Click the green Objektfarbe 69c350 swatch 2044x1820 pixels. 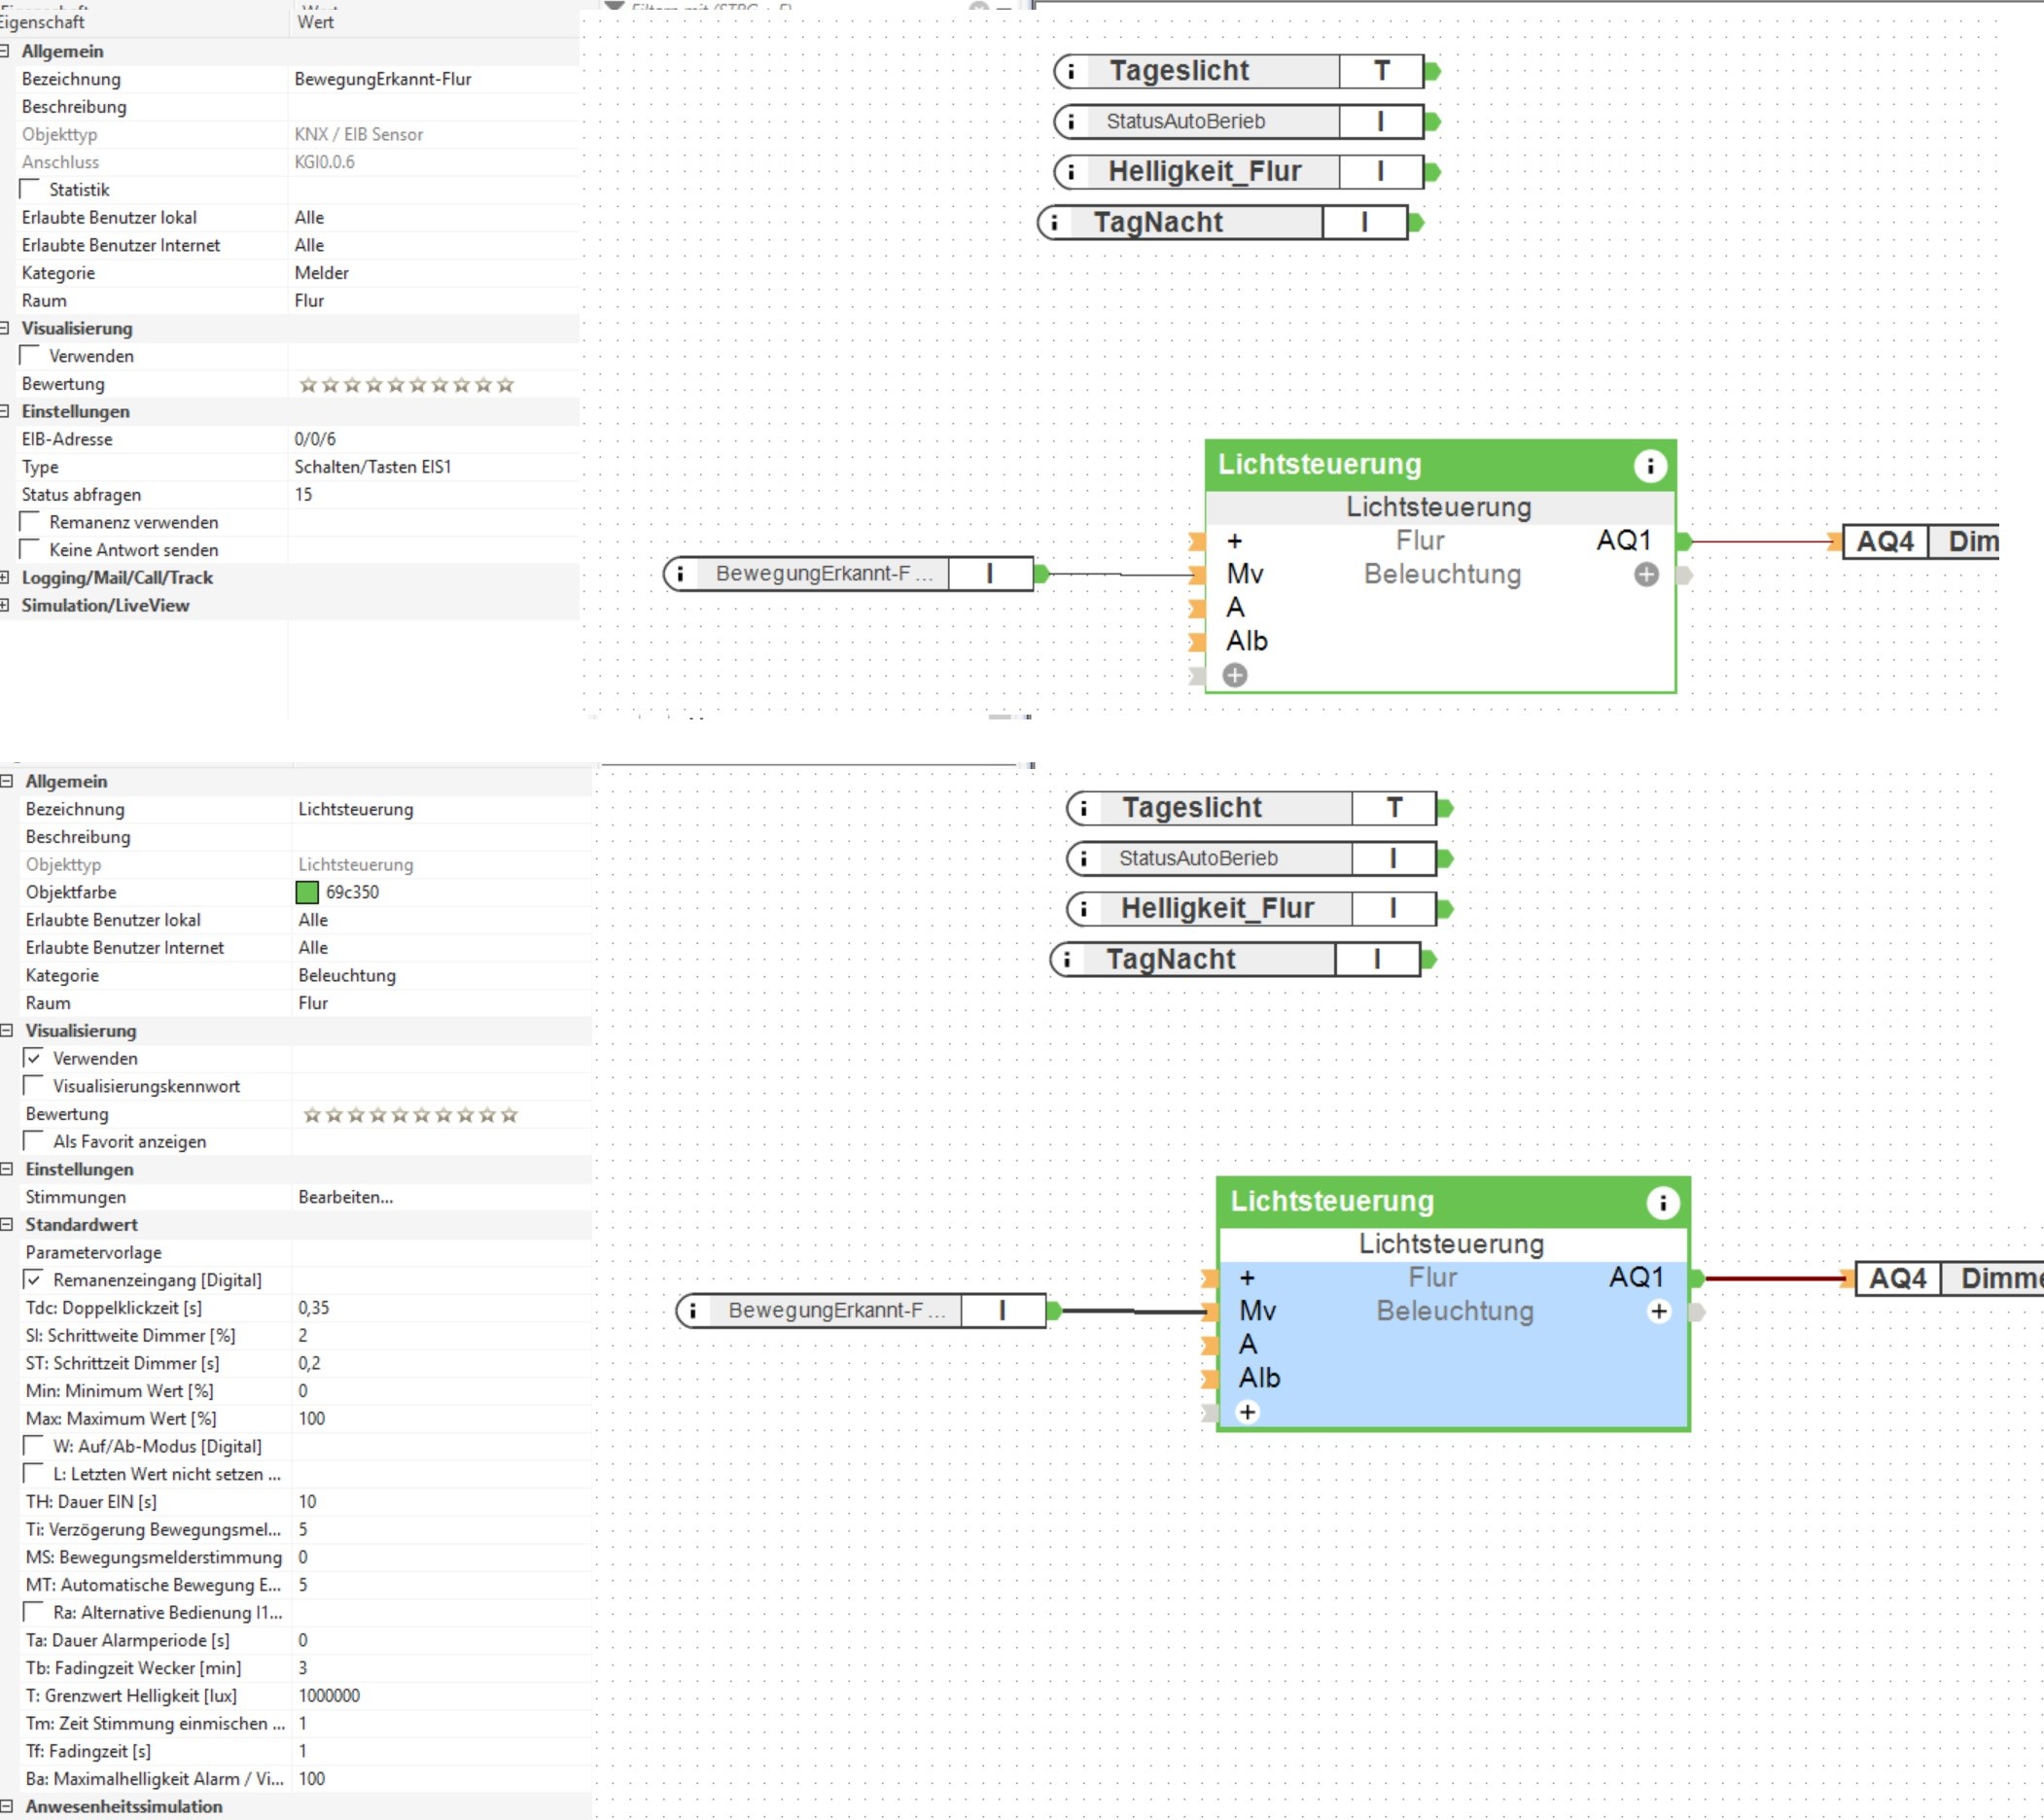(307, 892)
